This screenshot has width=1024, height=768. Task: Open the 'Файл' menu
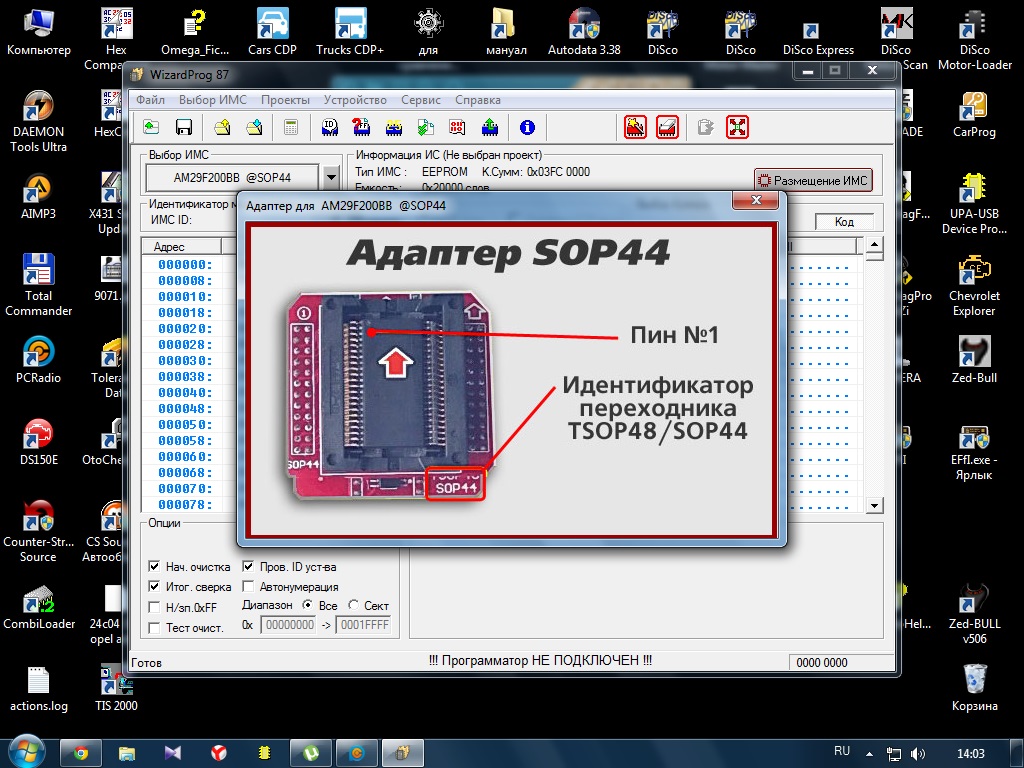click(151, 100)
